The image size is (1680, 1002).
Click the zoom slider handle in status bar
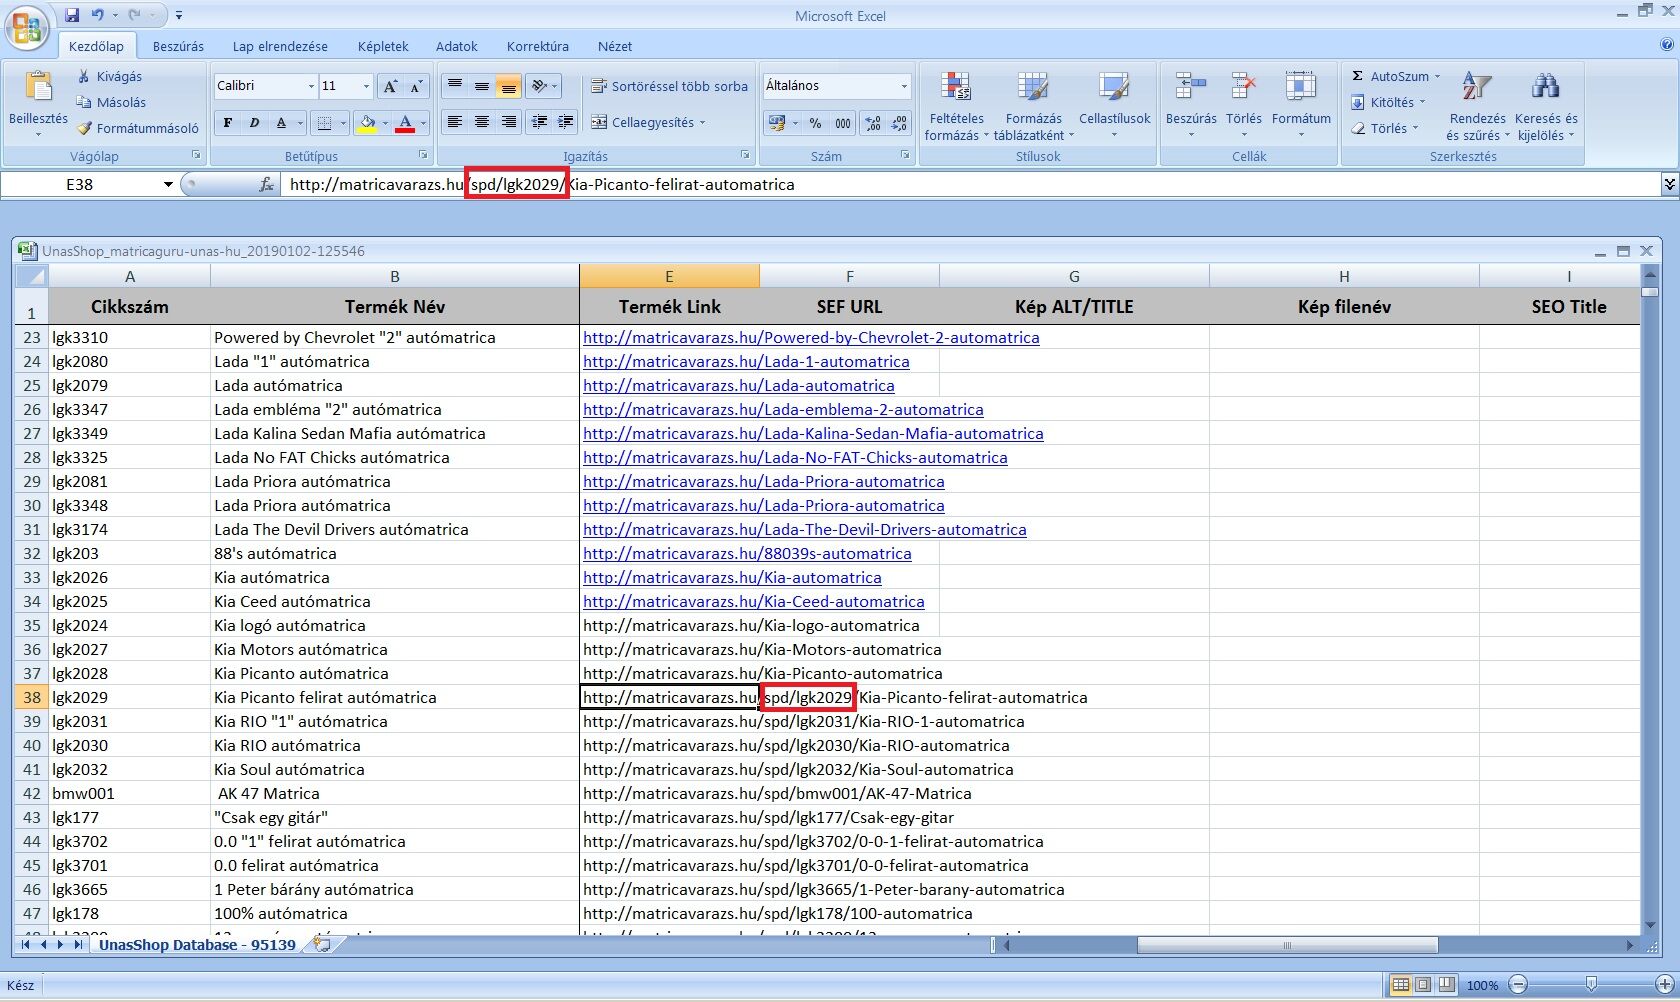tap(1591, 985)
